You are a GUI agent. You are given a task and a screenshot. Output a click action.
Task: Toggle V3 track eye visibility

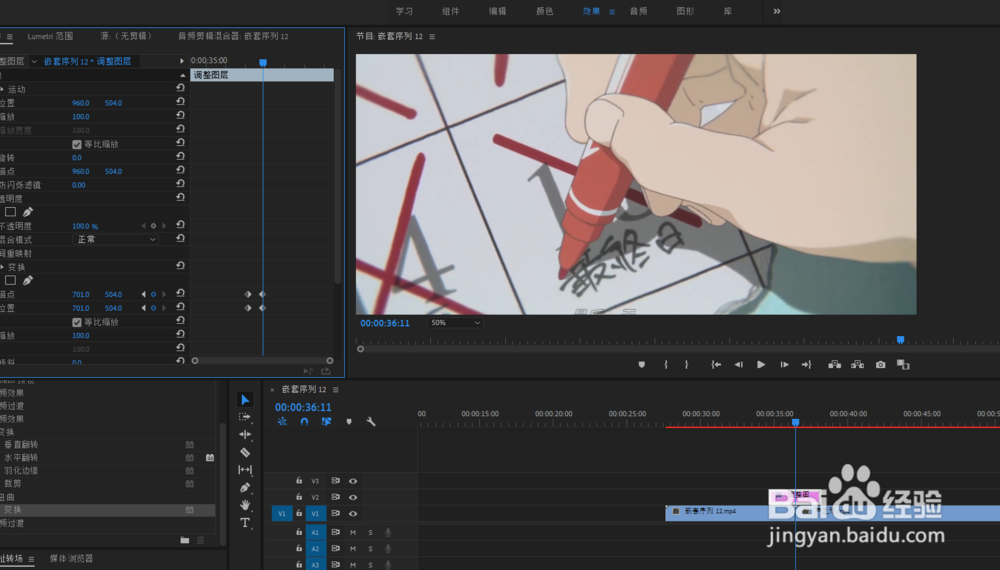353,481
